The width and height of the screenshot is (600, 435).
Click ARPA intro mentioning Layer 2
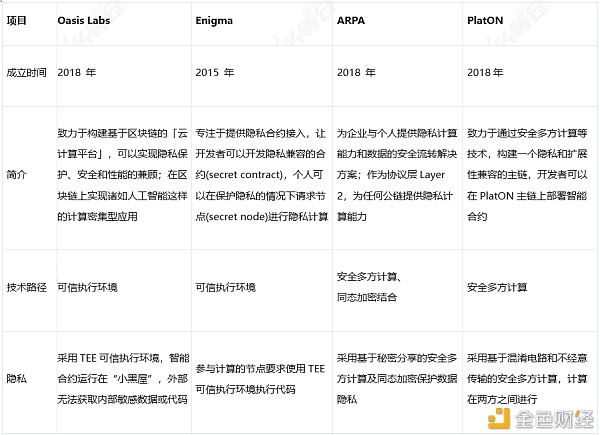click(397, 175)
